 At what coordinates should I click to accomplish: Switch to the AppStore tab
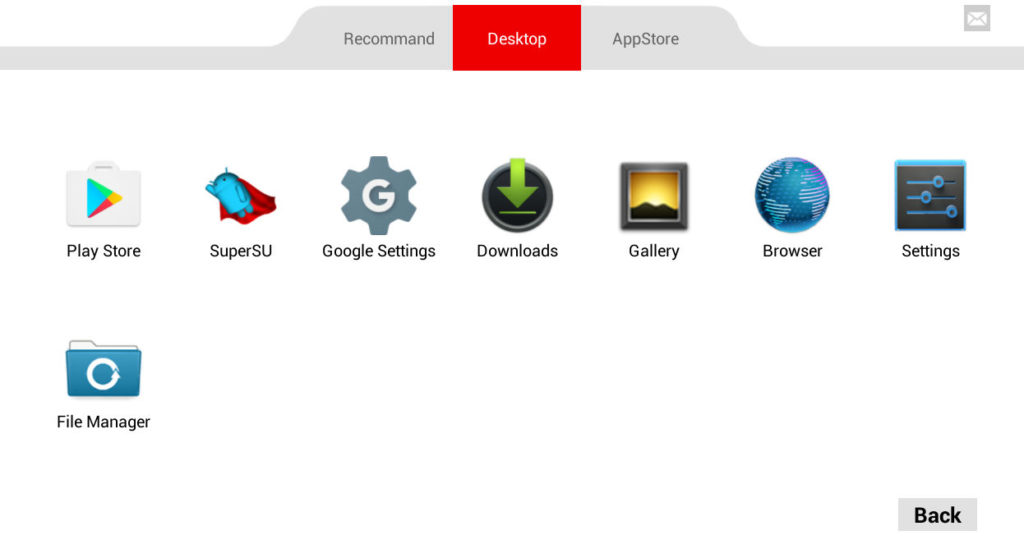tap(645, 39)
